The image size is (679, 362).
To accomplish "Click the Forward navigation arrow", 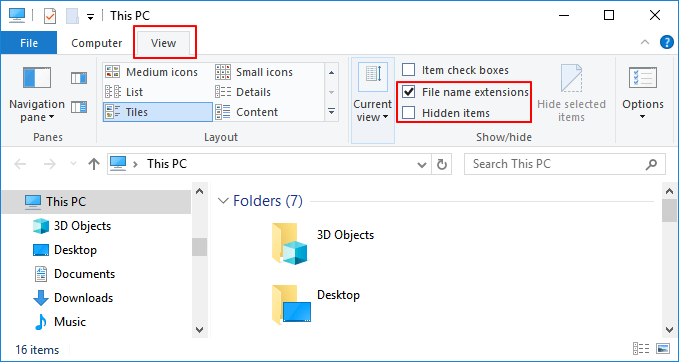I will tap(50, 164).
